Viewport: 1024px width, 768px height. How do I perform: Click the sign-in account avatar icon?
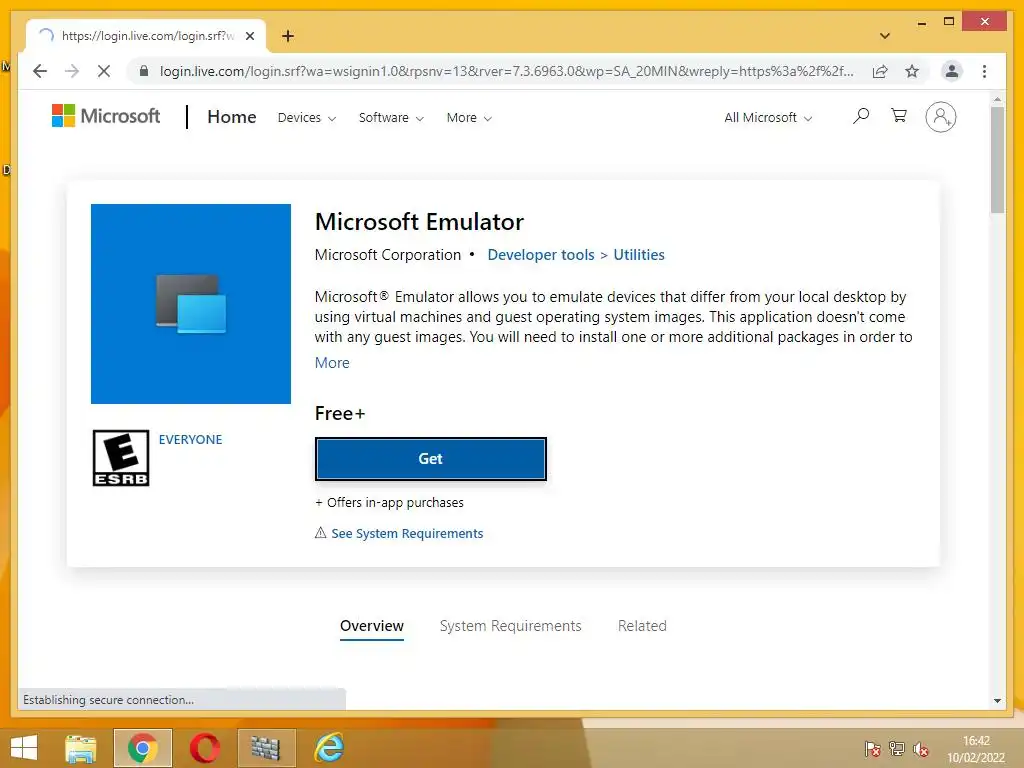940,117
